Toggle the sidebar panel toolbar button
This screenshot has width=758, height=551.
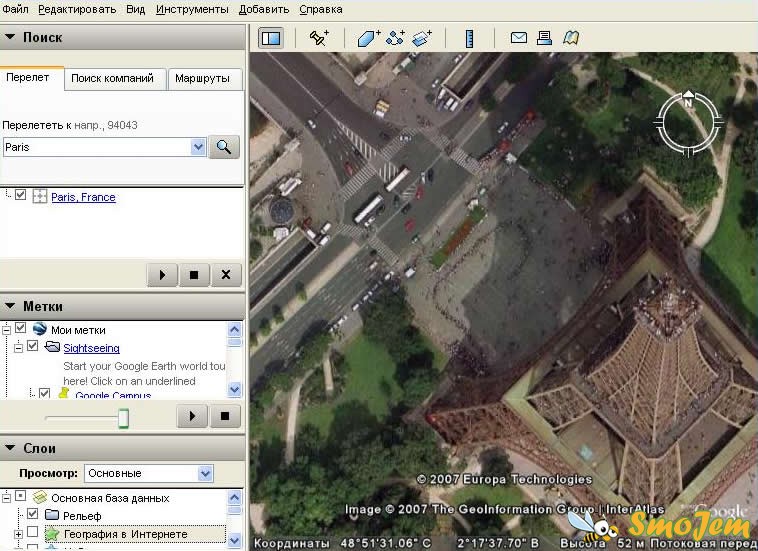coord(271,38)
